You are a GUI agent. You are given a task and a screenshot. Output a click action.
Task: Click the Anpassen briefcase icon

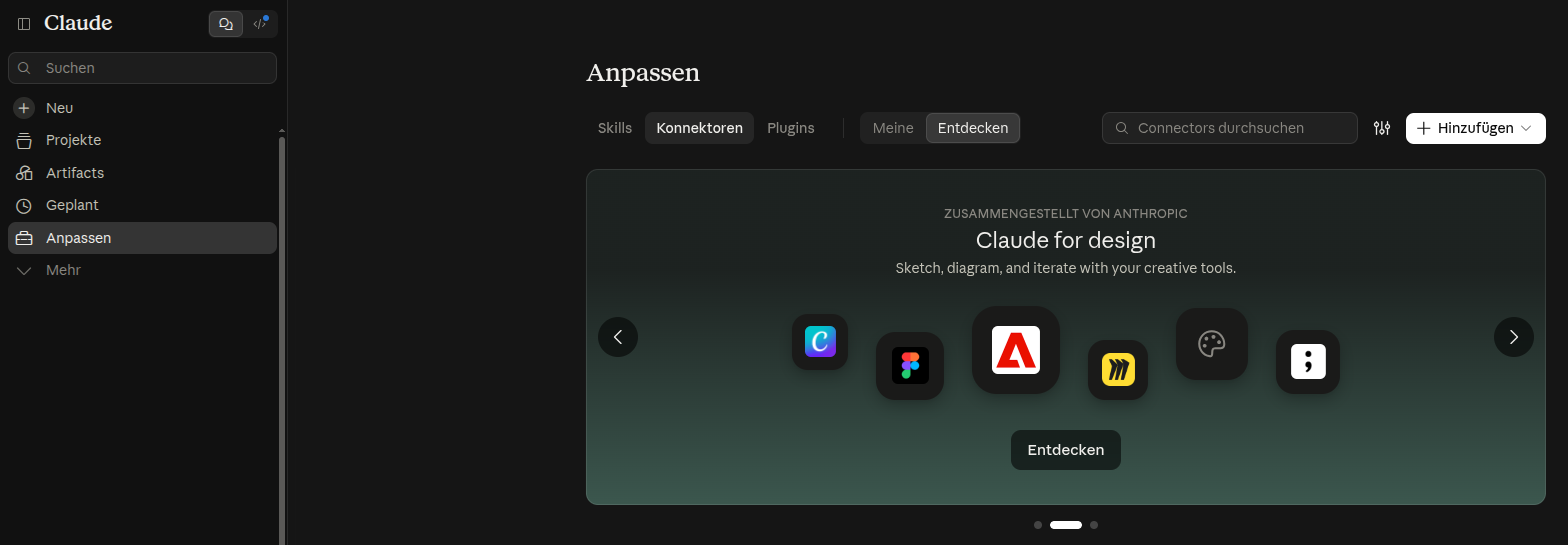tap(25, 238)
